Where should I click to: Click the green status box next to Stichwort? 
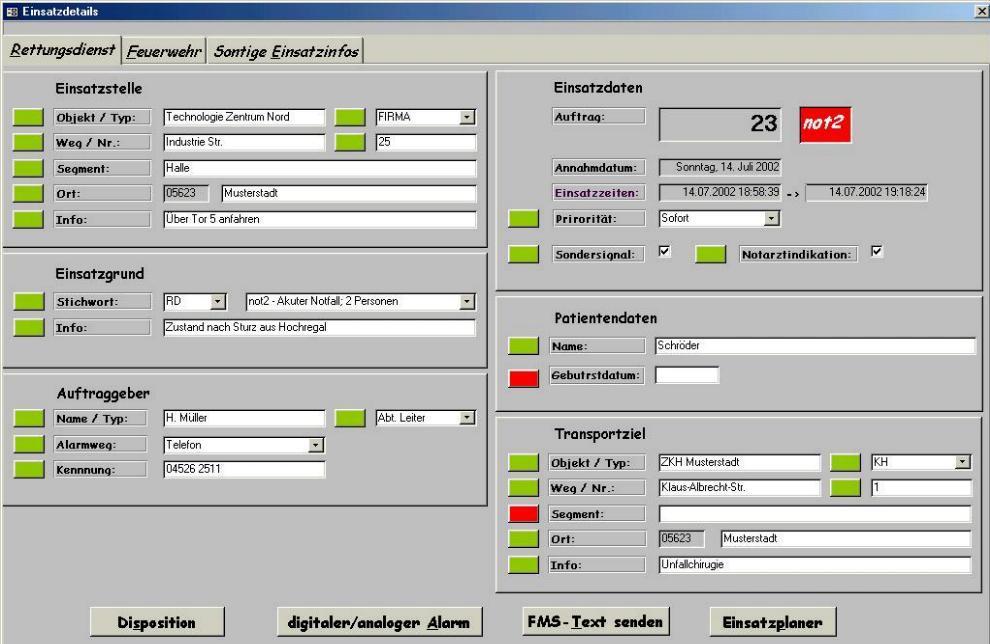click(x=29, y=301)
